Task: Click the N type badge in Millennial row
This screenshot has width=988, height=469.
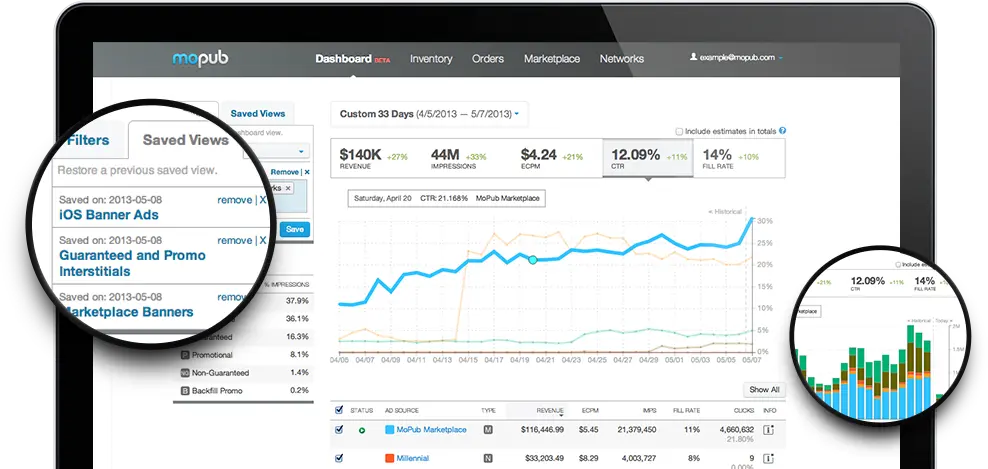Action: click(x=488, y=458)
